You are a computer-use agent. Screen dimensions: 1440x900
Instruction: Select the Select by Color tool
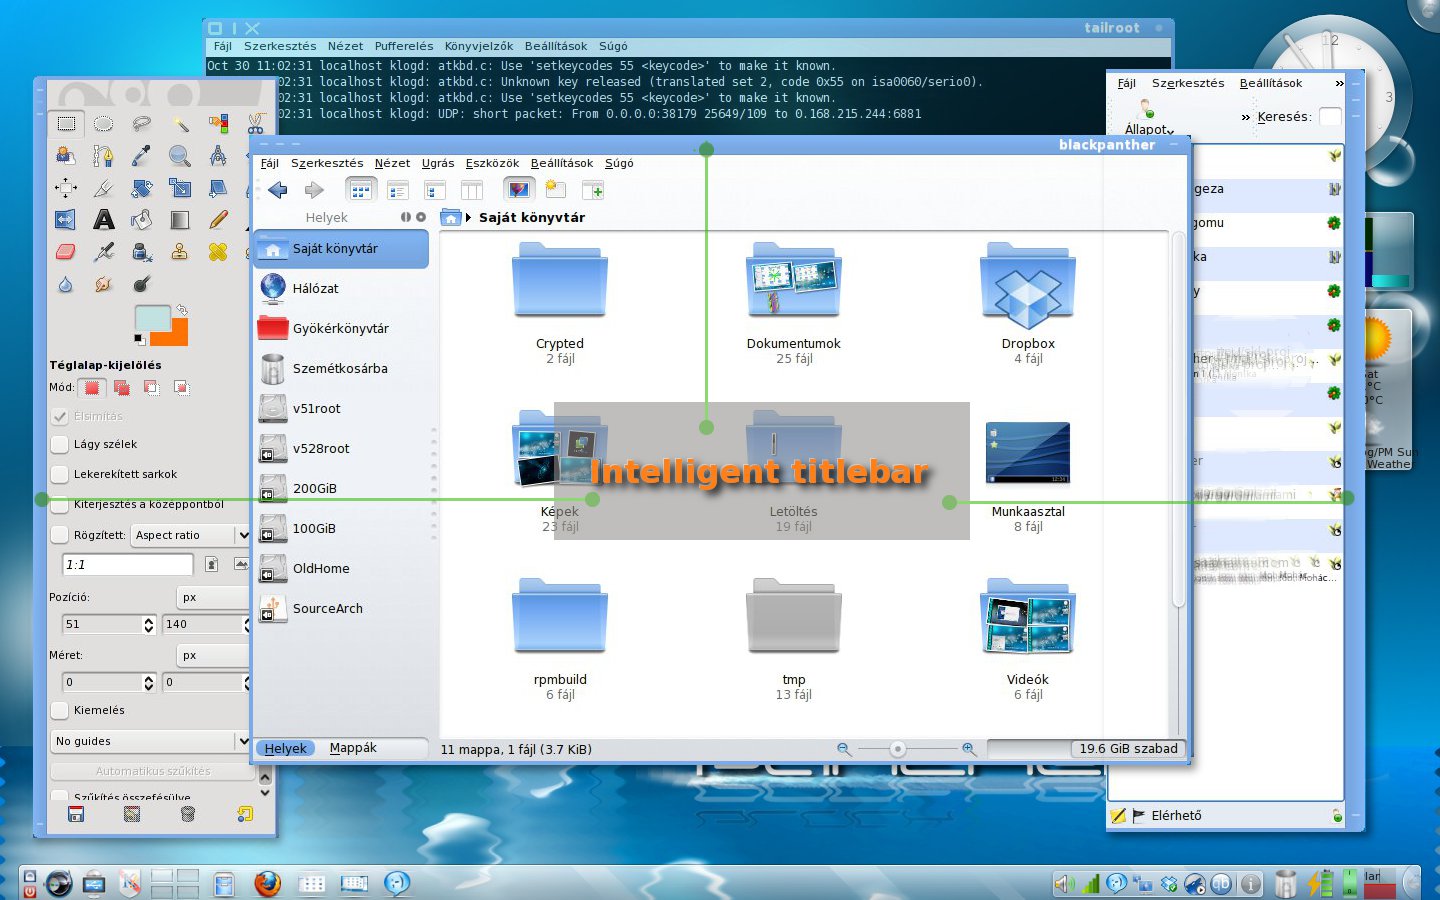pyautogui.click(x=218, y=124)
